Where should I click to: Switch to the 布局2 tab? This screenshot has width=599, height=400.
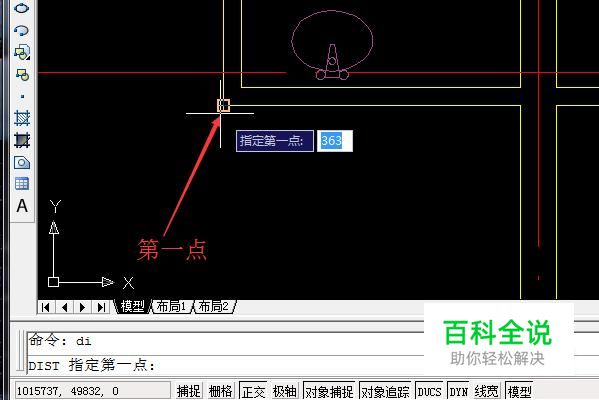[x=214, y=306]
